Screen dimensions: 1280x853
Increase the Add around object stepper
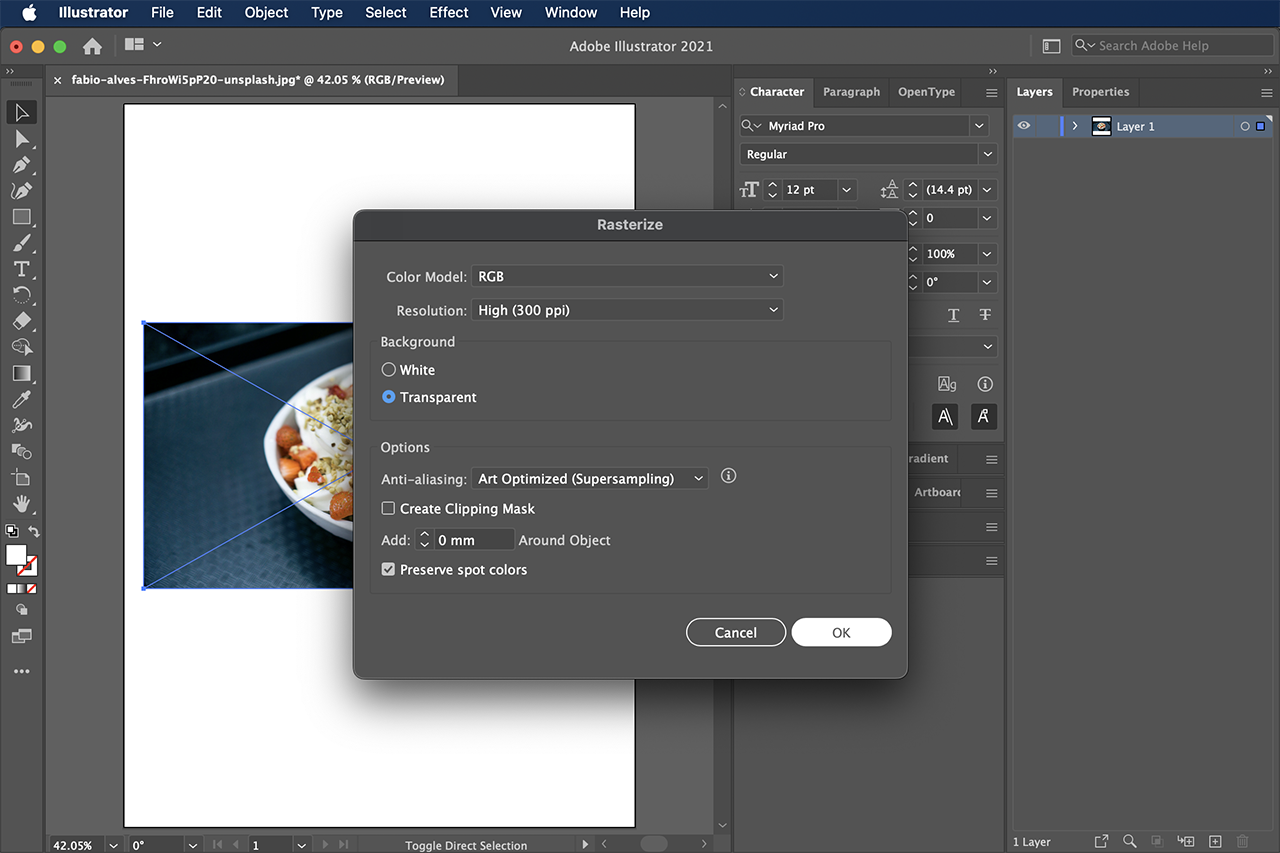coord(424,535)
